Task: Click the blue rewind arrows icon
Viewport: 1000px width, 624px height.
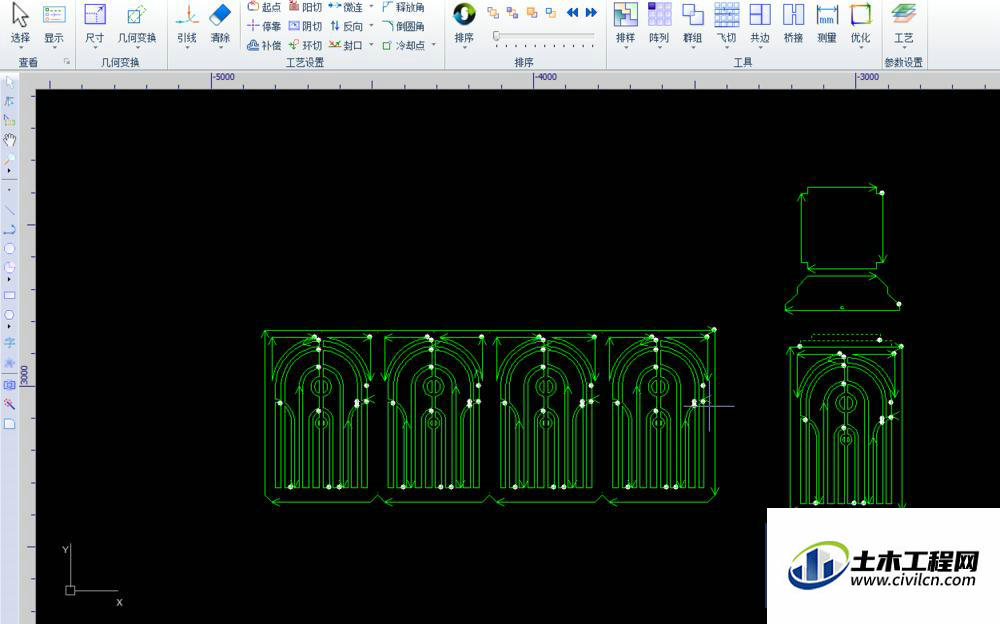Action: coord(573,12)
